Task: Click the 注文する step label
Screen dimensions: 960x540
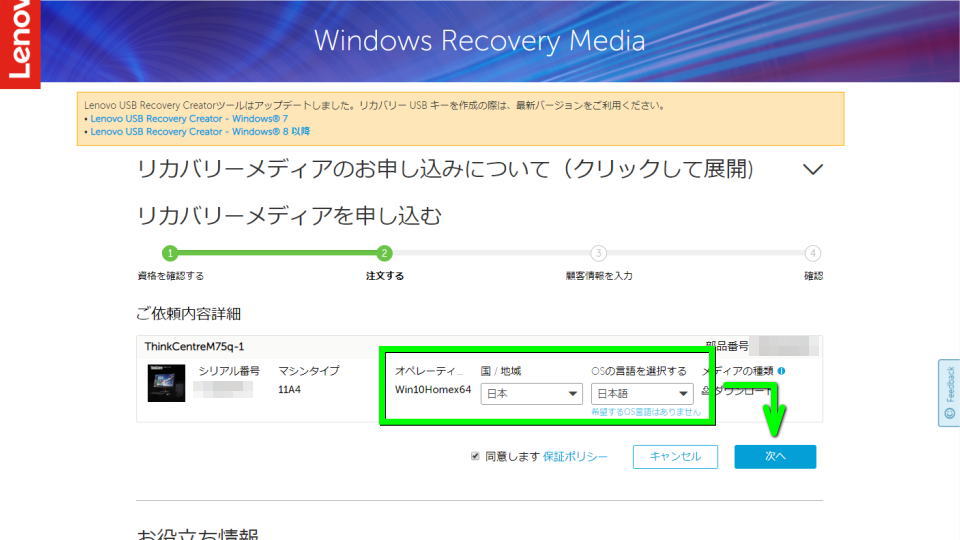Action: [x=384, y=276]
